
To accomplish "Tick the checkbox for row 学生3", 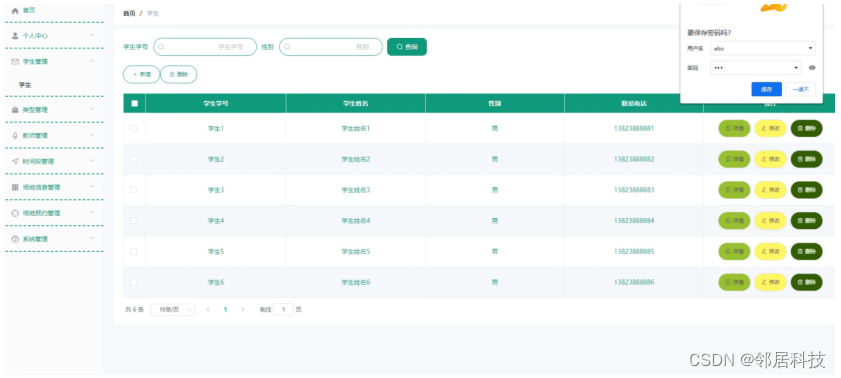I will click(134, 190).
